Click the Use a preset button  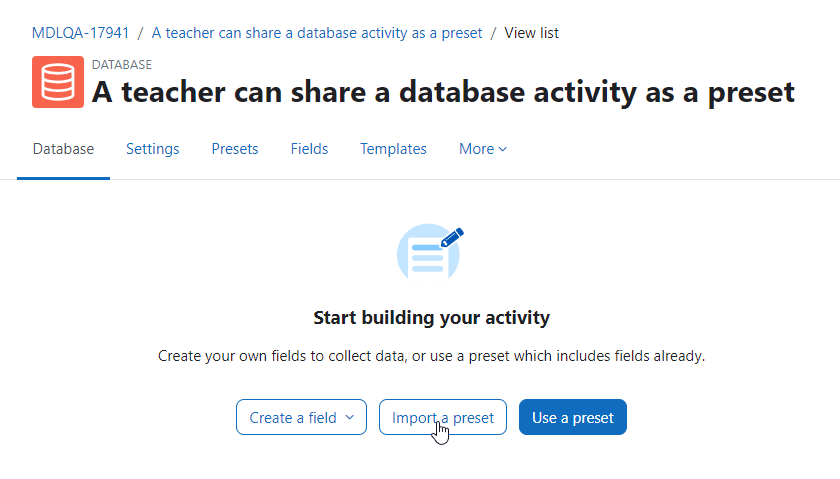click(x=573, y=417)
